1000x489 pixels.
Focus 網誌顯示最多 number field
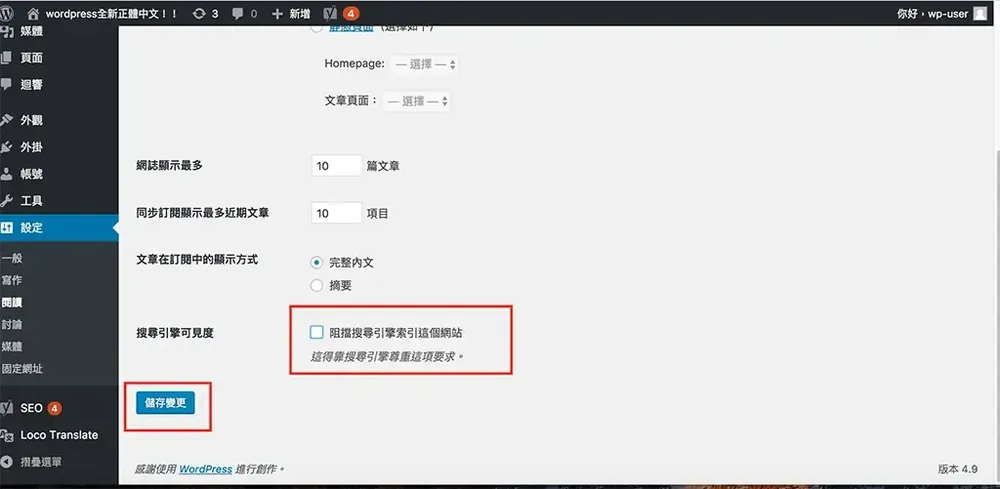click(x=336, y=166)
